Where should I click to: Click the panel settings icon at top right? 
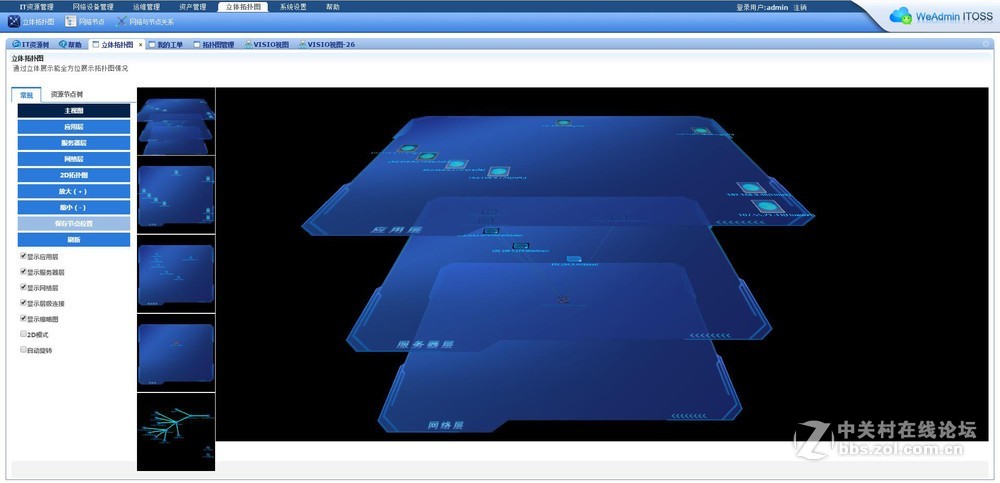point(986,45)
